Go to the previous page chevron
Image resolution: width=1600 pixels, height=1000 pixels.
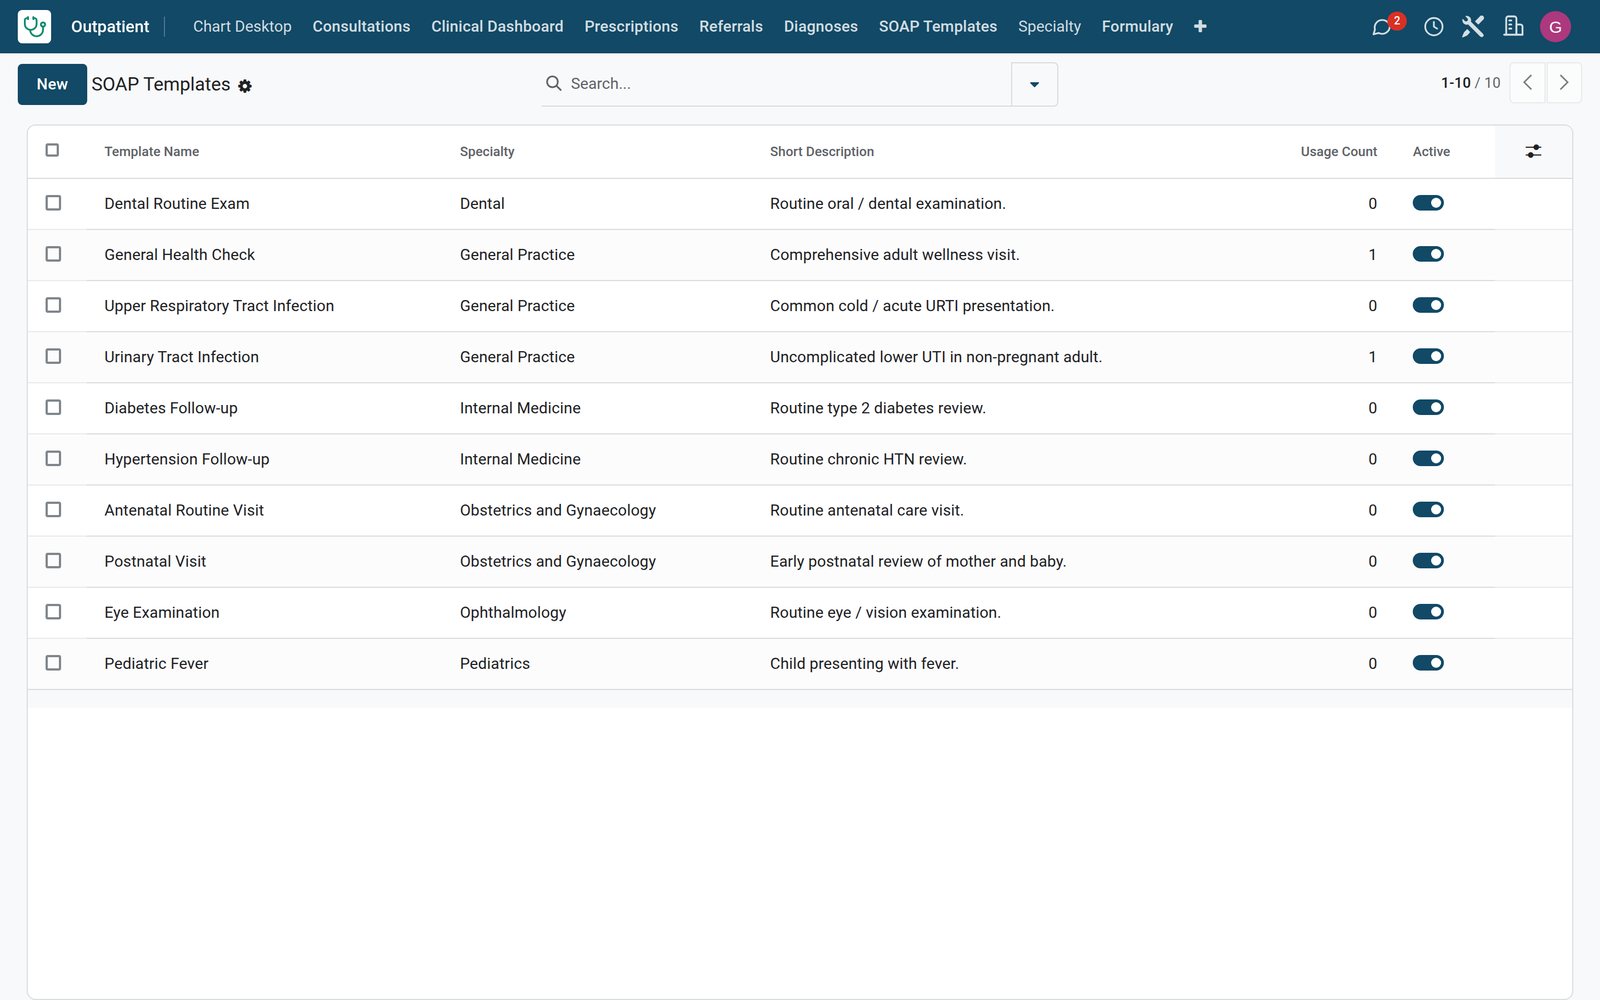[1527, 83]
